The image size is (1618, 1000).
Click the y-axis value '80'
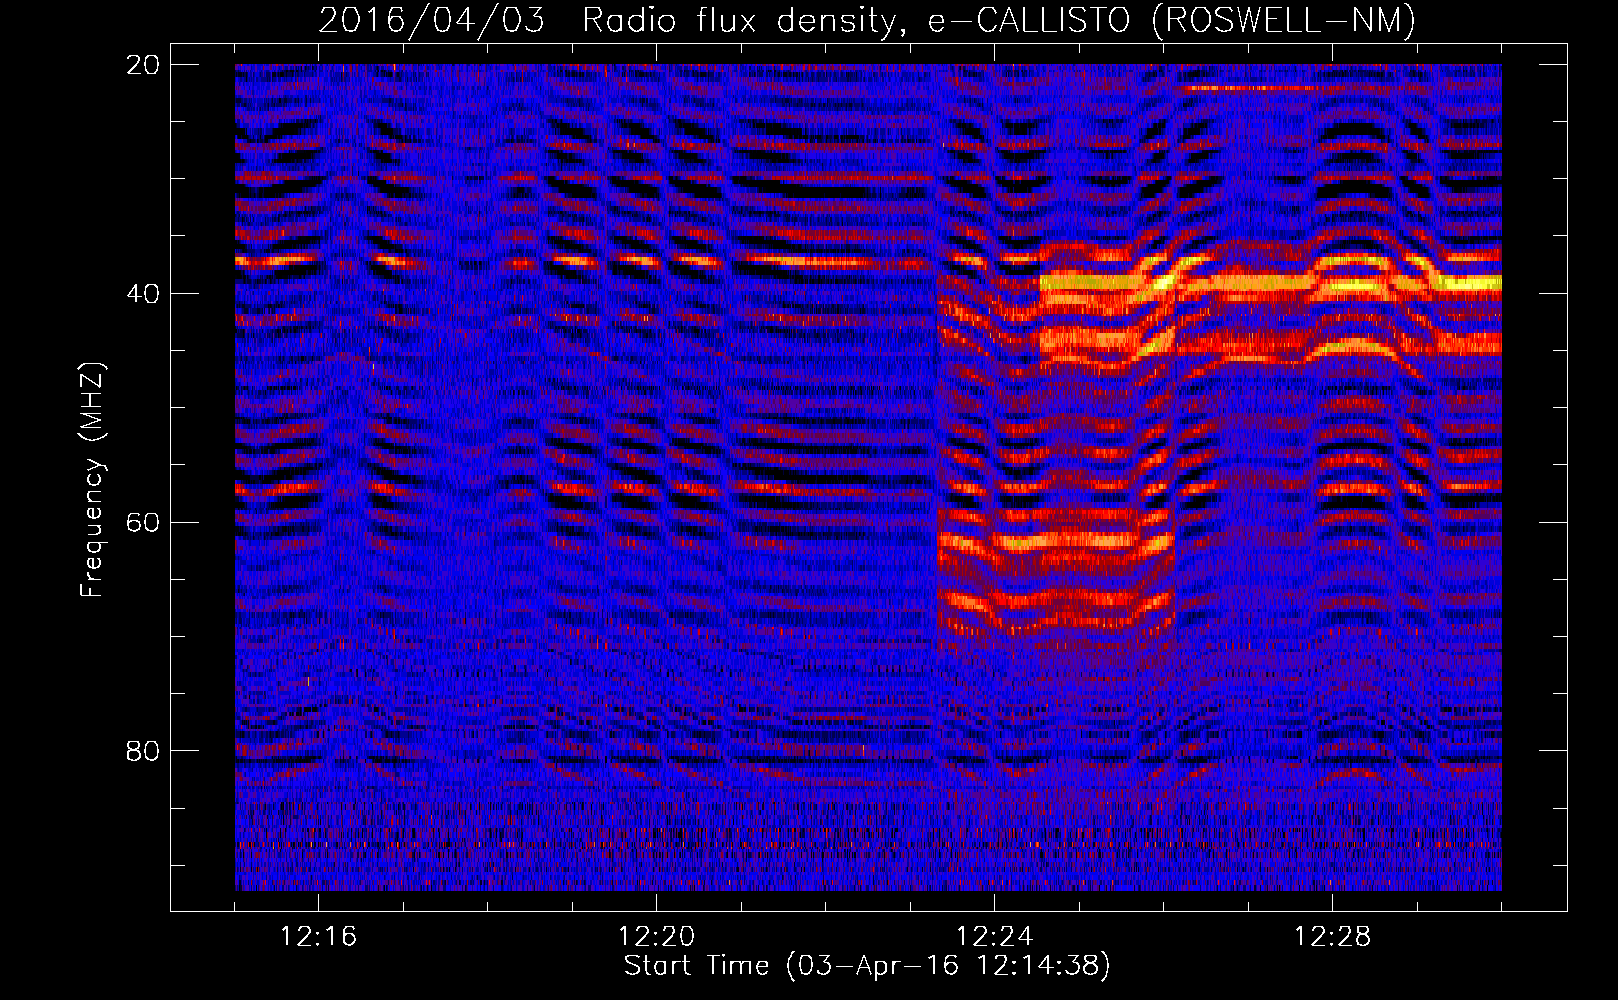(143, 751)
